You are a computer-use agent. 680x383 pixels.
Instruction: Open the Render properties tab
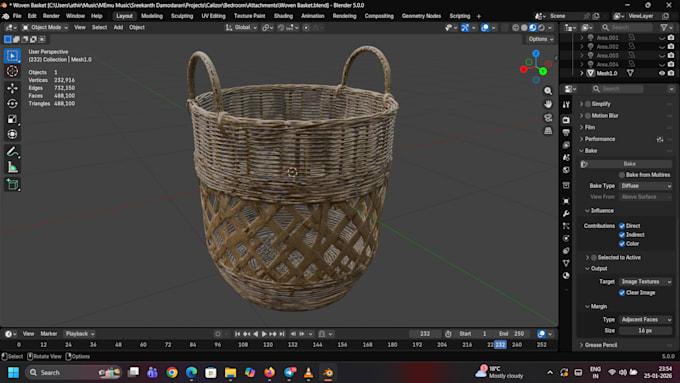(x=566, y=120)
